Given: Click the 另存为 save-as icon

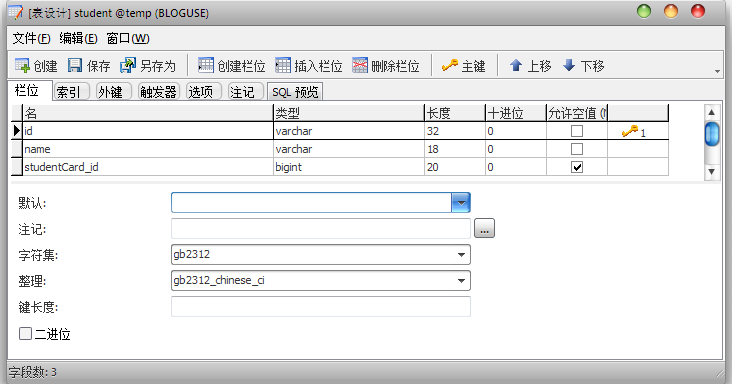Looking at the screenshot, I should (127, 65).
